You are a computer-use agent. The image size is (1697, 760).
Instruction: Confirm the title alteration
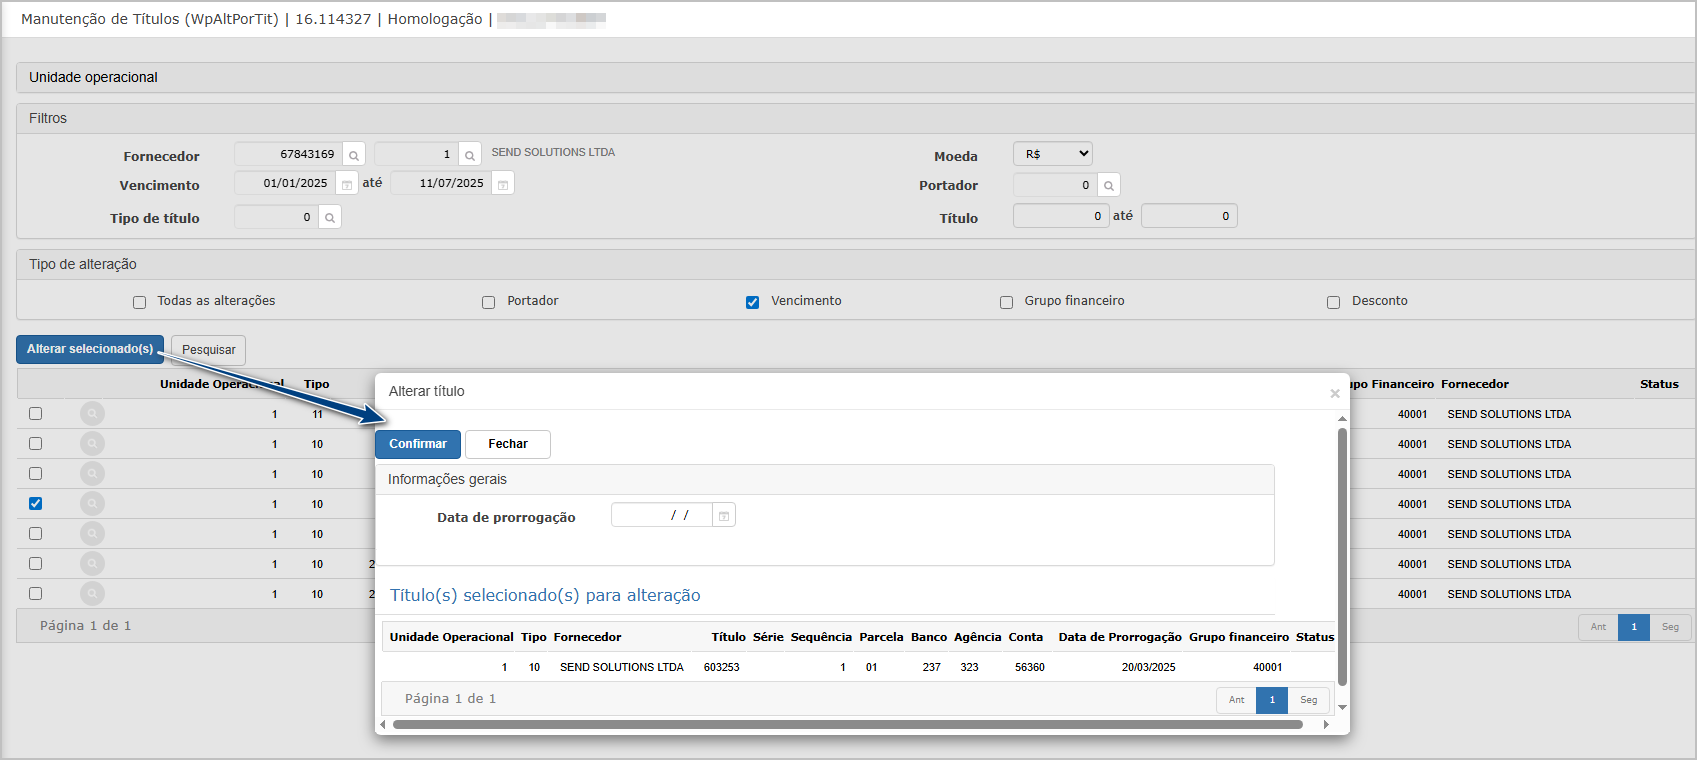[418, 444]
